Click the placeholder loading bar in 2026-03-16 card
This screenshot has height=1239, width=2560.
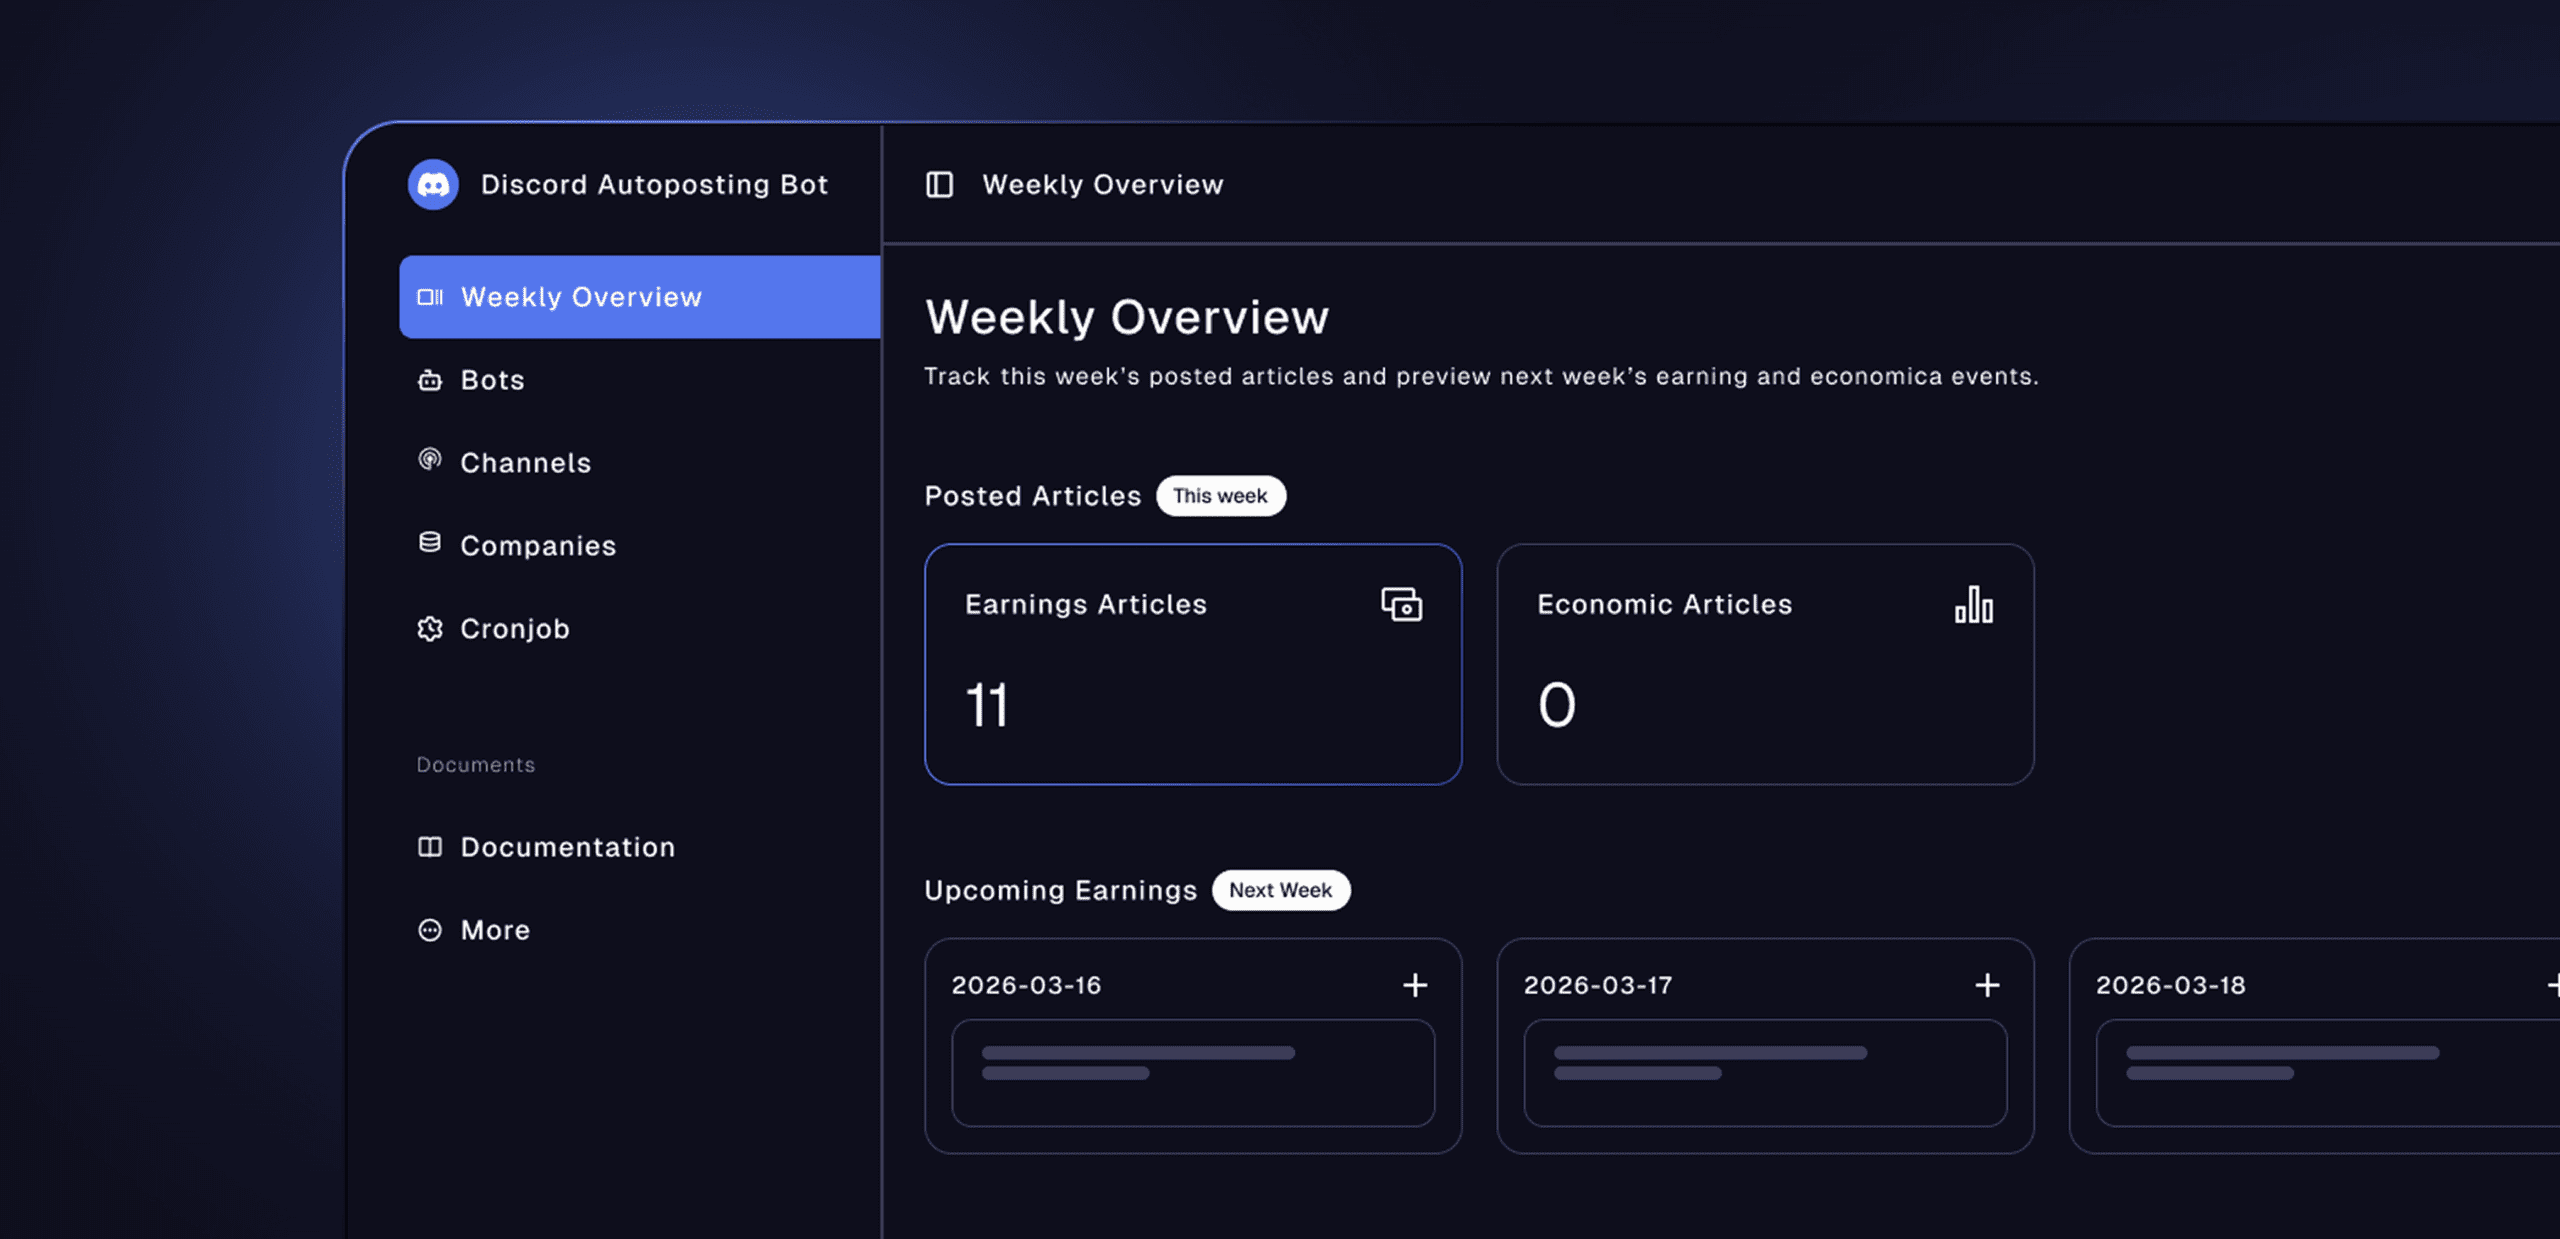[1137, 1052]
